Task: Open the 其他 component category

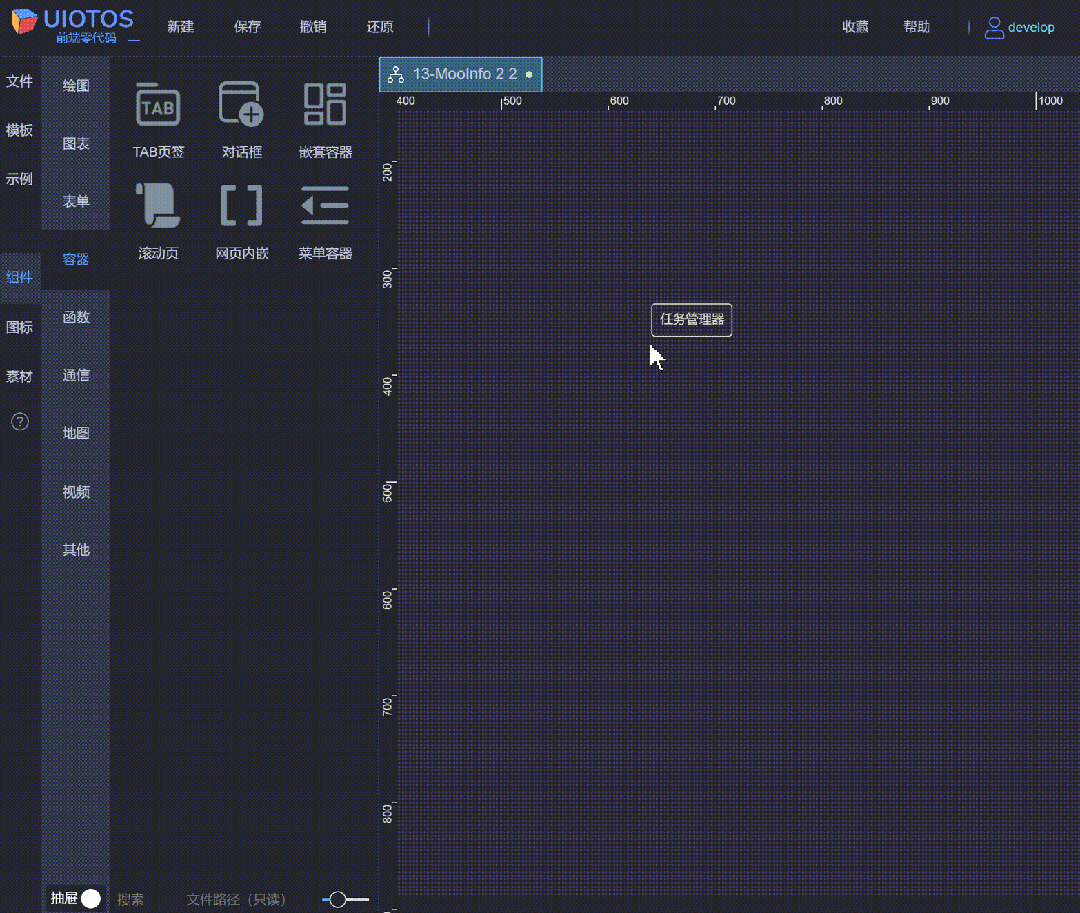Action: (x=76, y=549)
